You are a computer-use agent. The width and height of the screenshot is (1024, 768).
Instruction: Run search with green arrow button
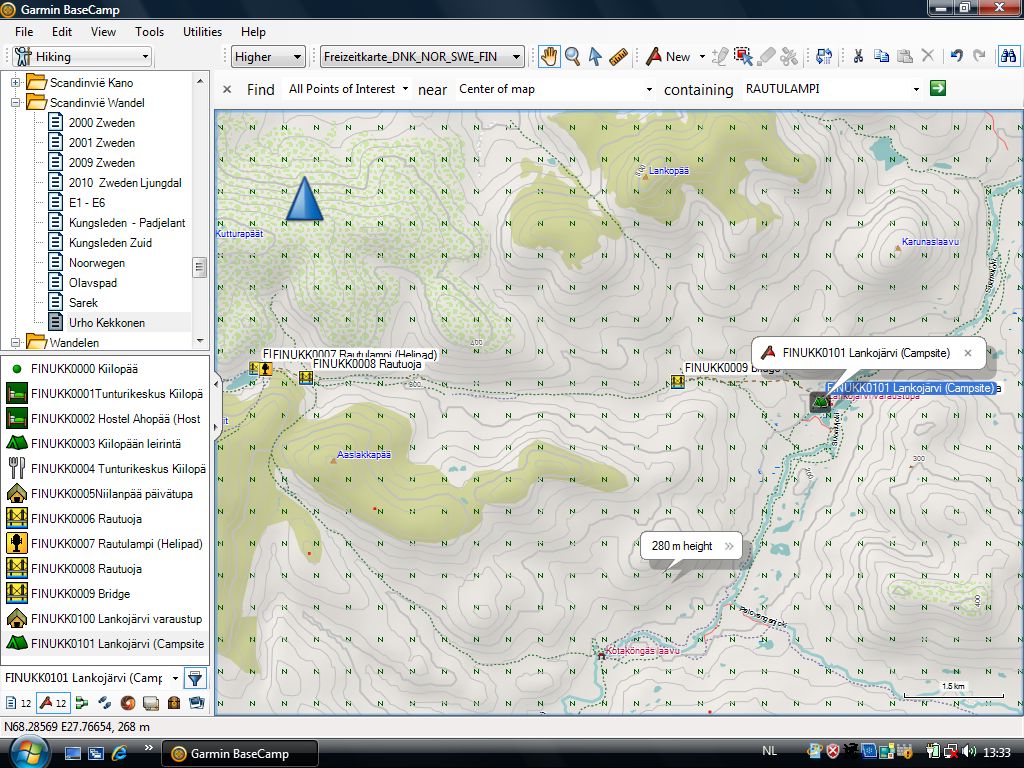pos(937,89)
